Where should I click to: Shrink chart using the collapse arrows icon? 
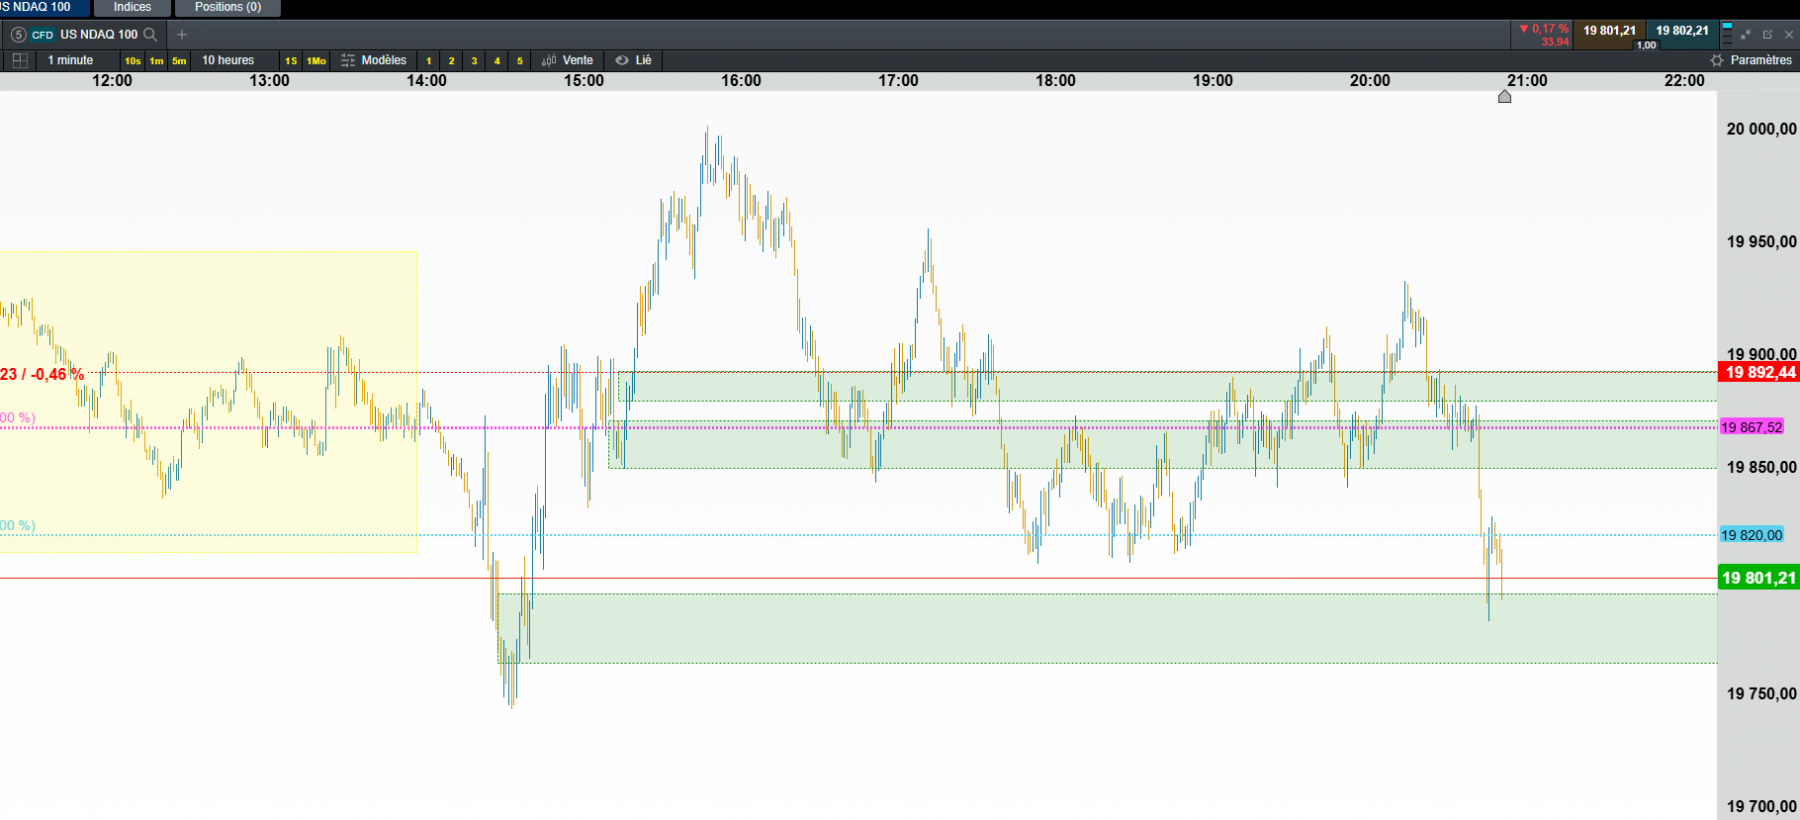[x=1746, y=34]
